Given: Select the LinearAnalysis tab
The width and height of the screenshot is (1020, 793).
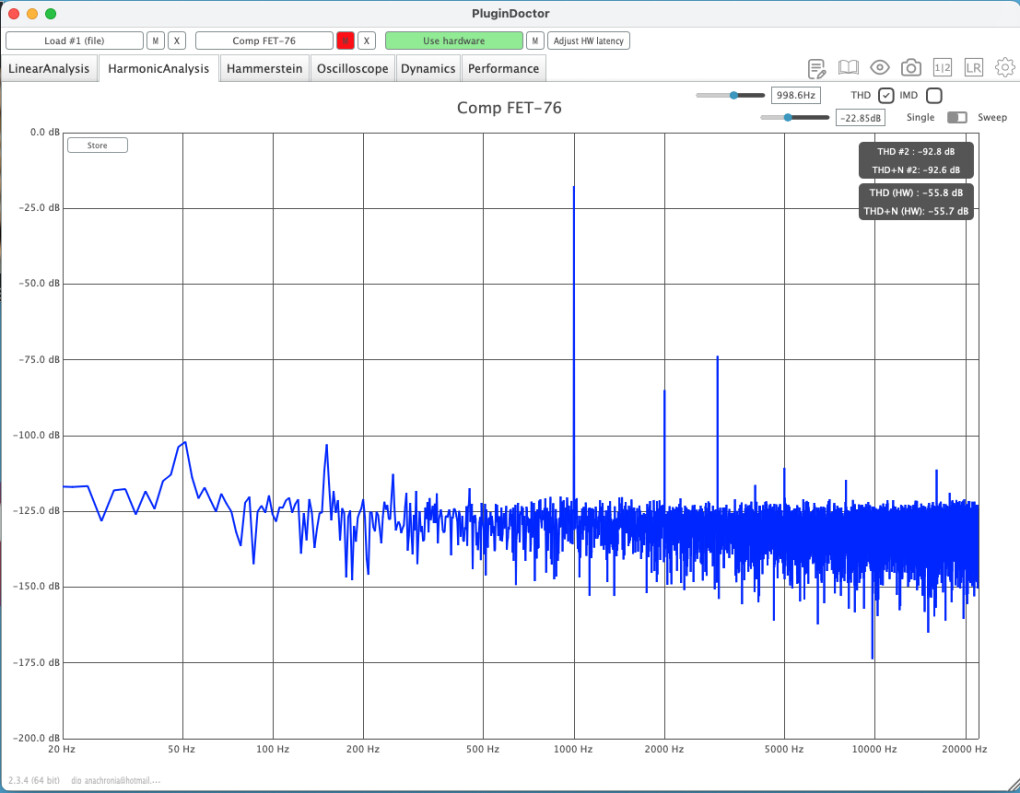Looking at the screenshot, I should (x=49, y=69).
